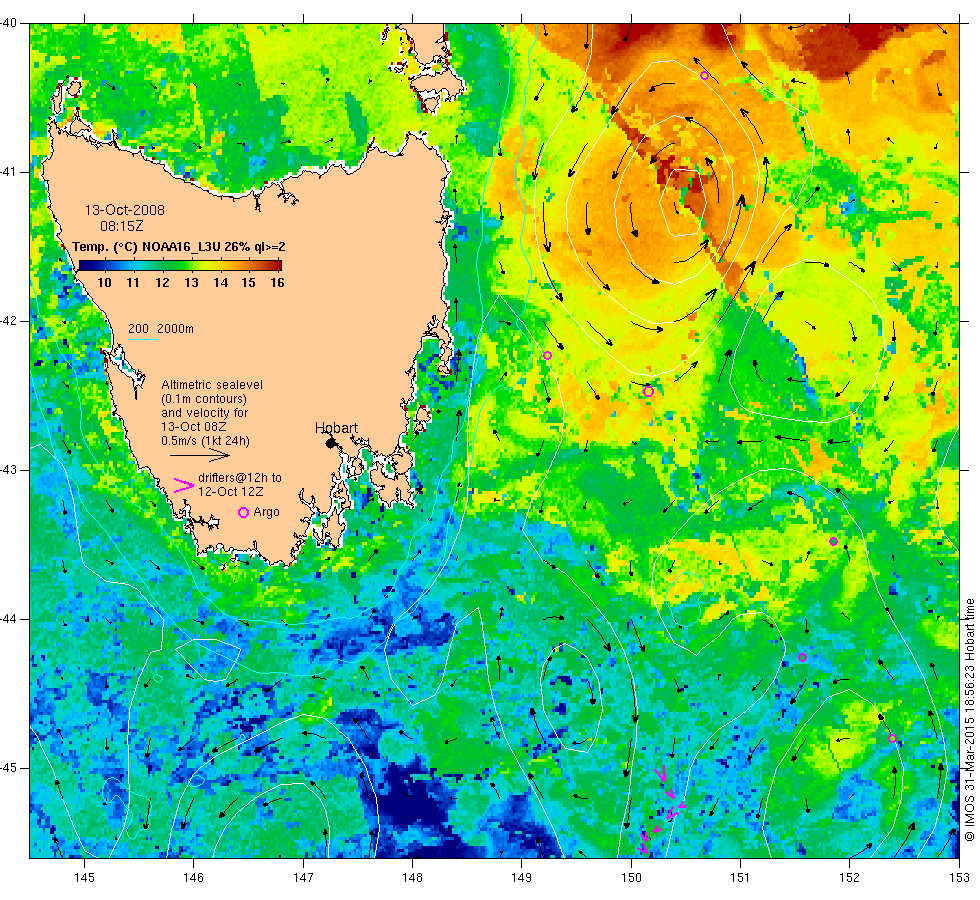
Task: Click the magenta drifter arrow in legend
Action: [x=183, y=486]
